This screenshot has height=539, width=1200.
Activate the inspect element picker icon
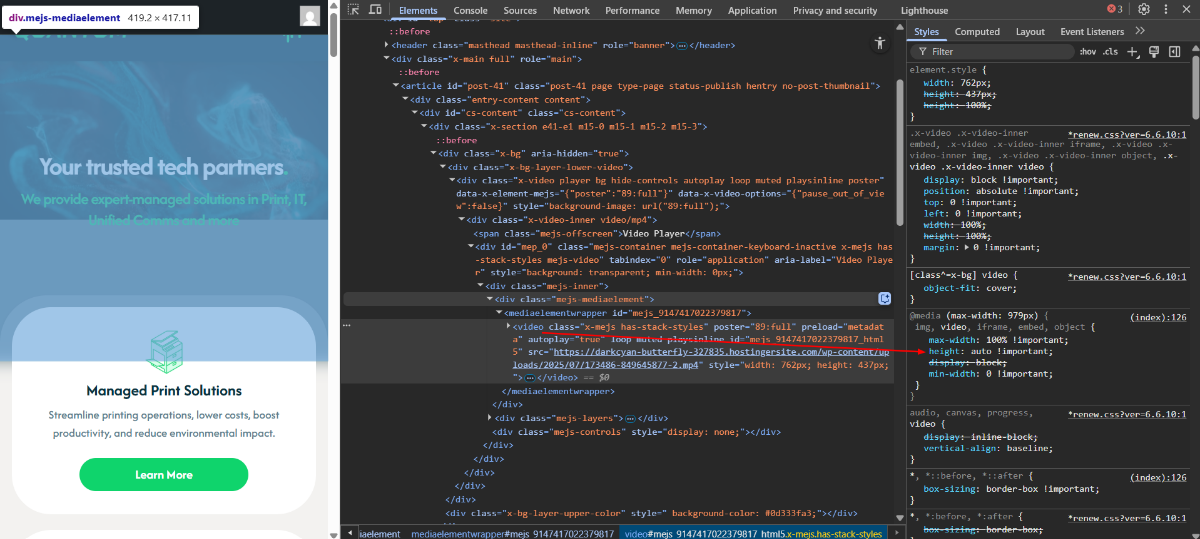[354, 10]
